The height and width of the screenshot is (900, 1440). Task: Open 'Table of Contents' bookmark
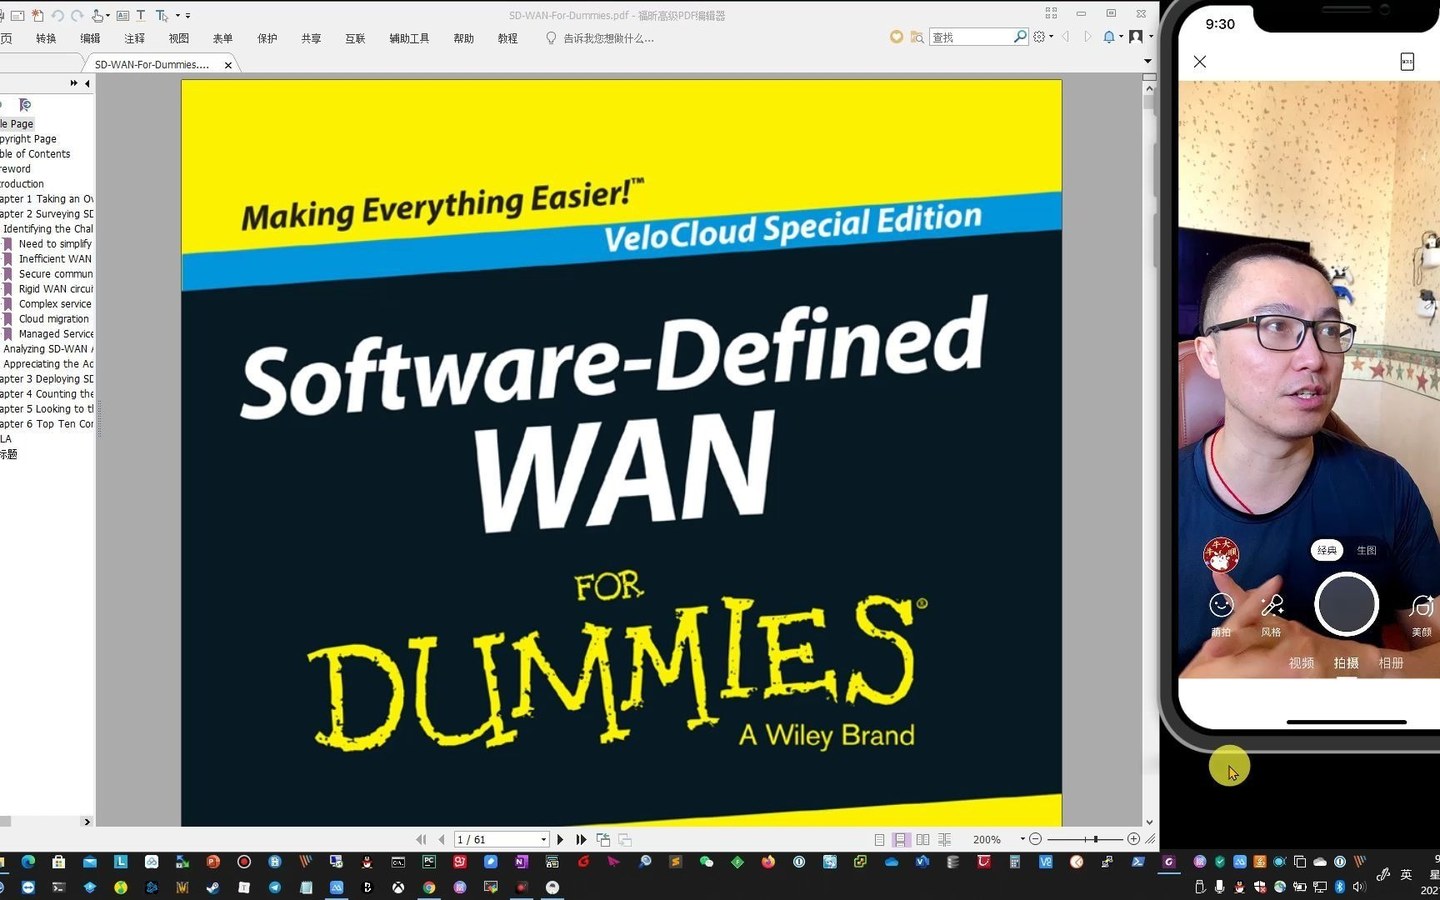coord(35,154)
